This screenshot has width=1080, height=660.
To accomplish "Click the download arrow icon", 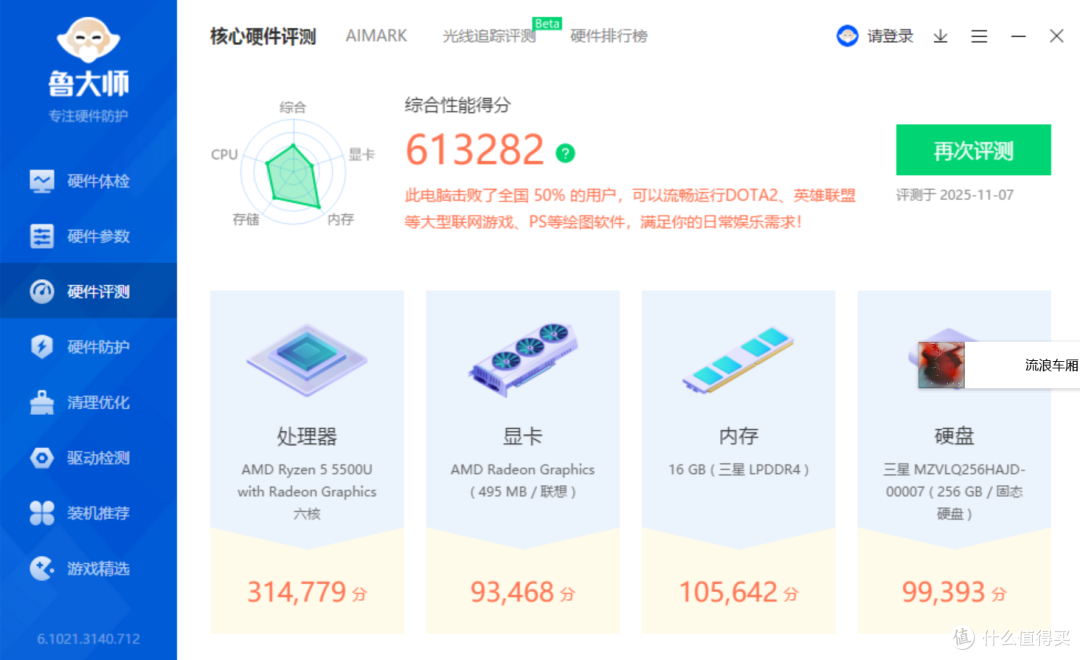I will click(940, 37).
